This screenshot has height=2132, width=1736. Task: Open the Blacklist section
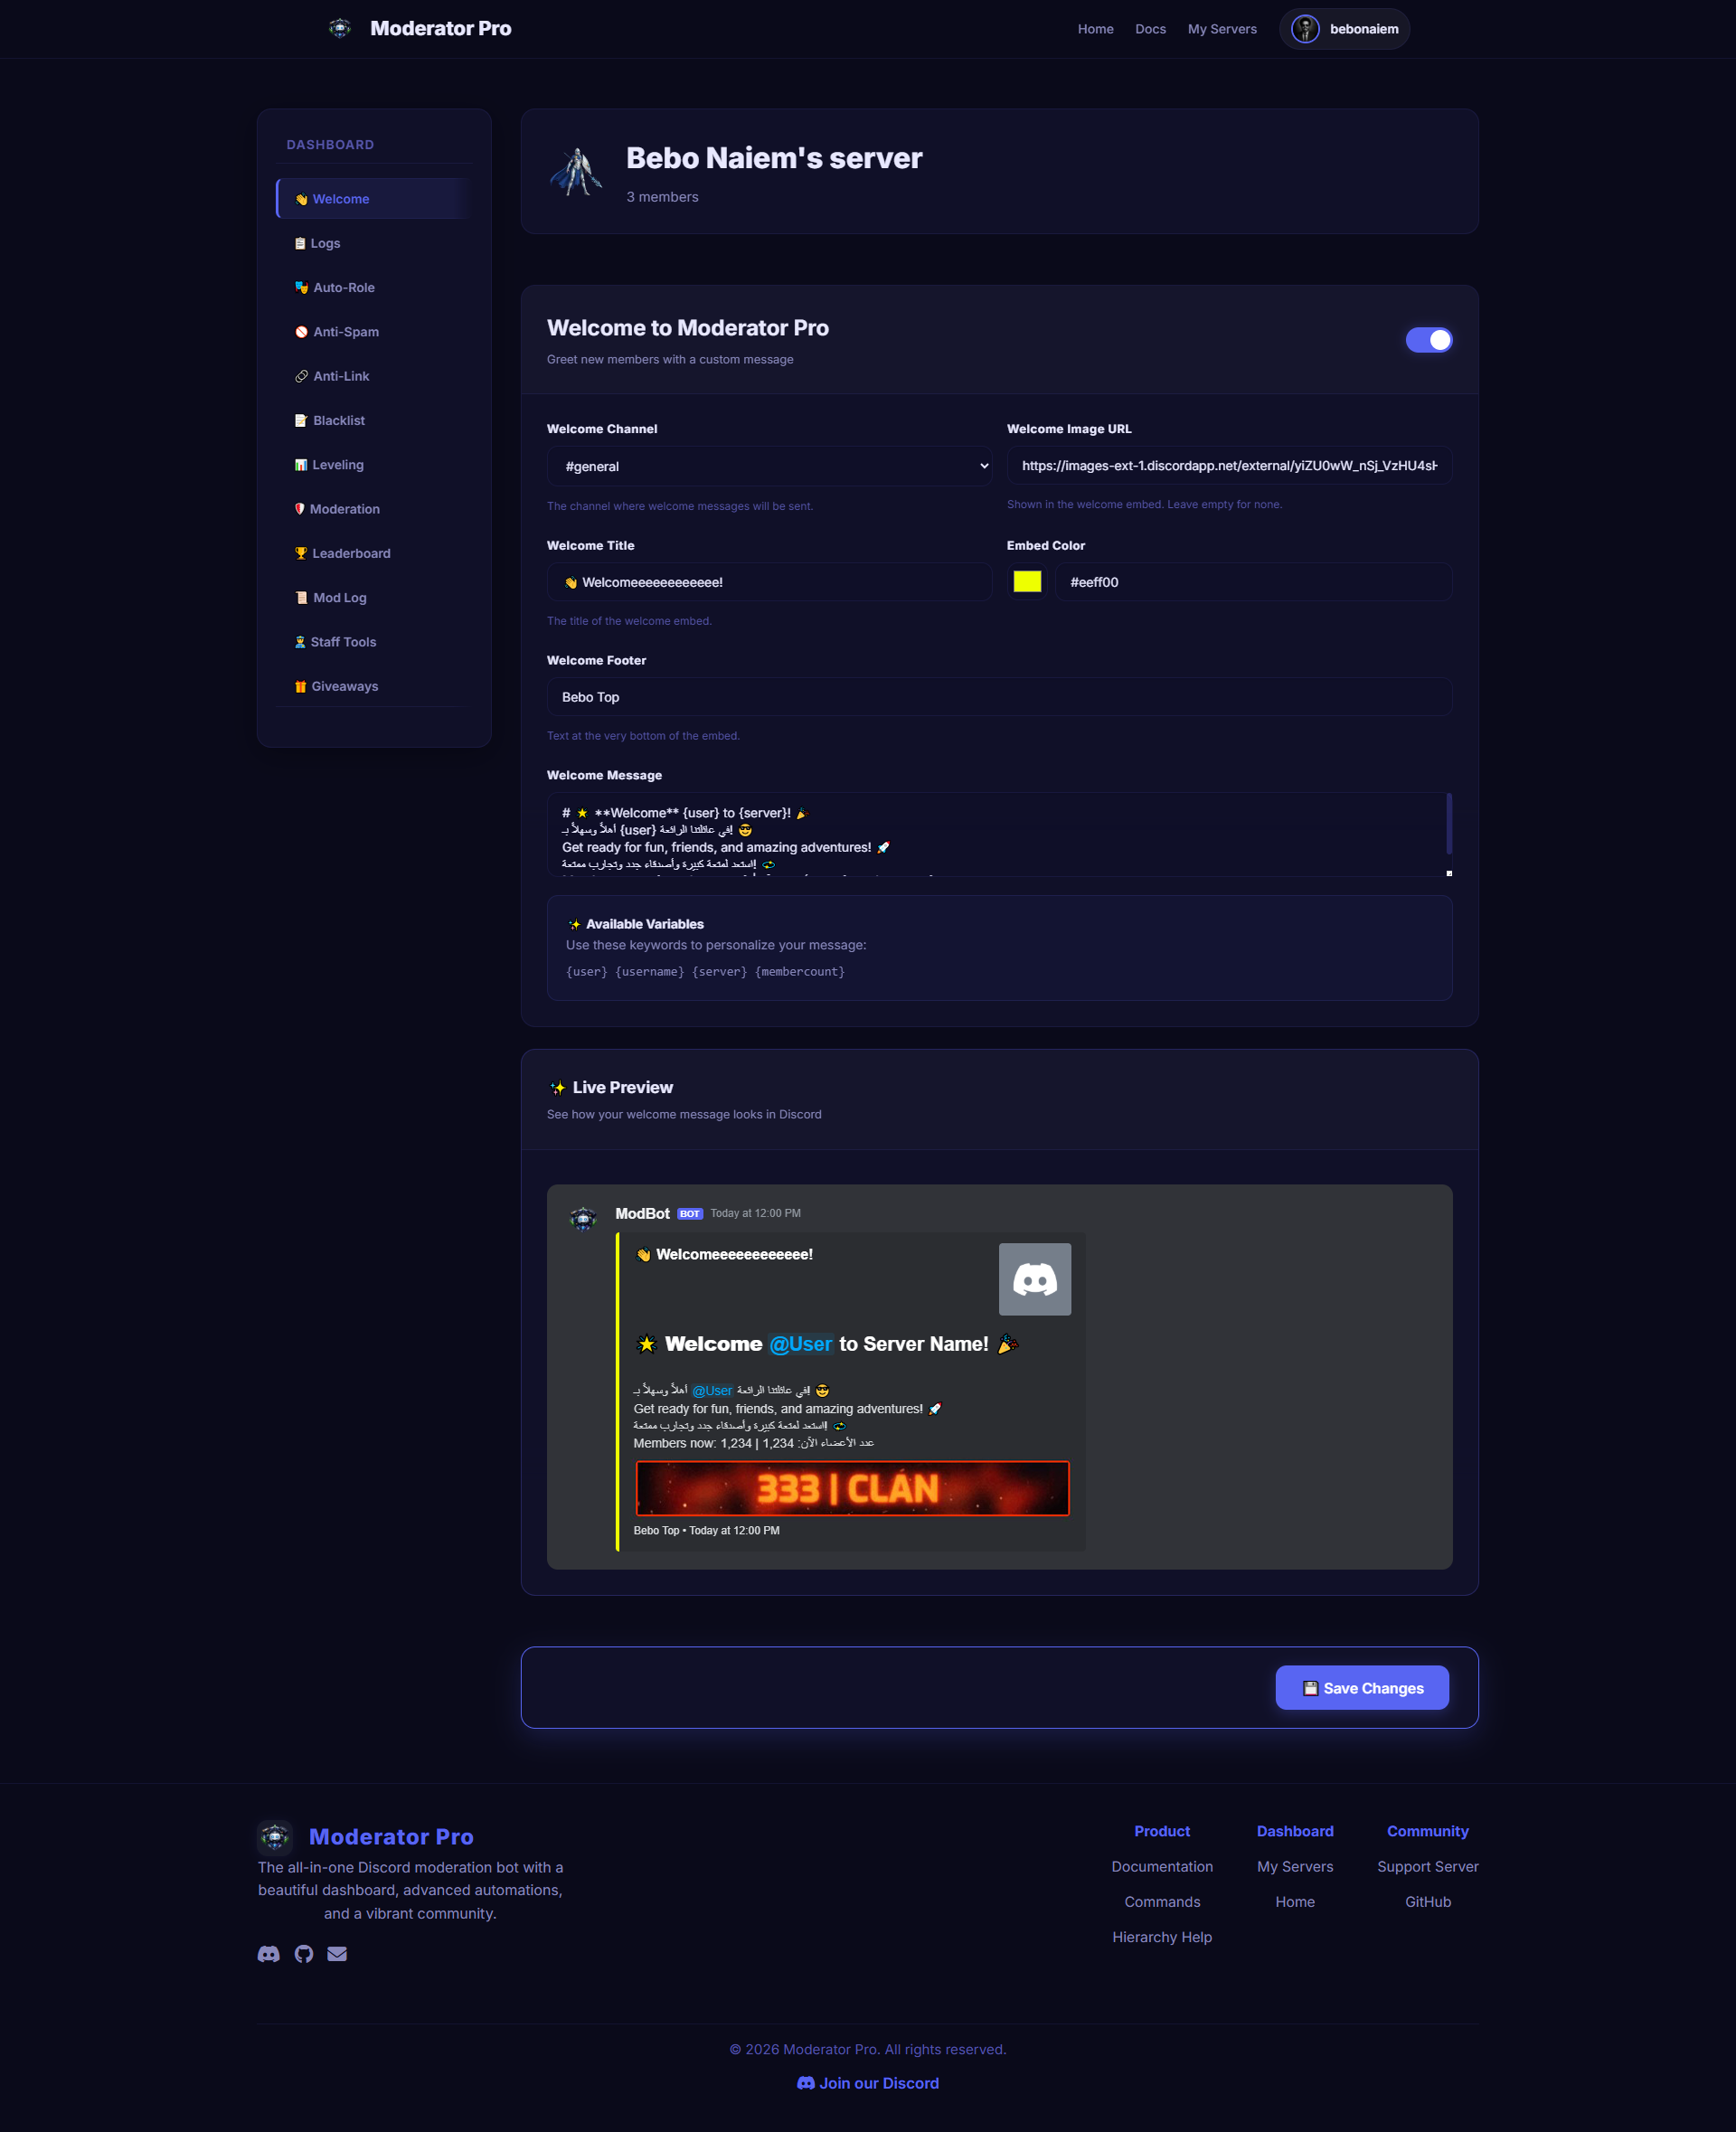tap(374, 420)
